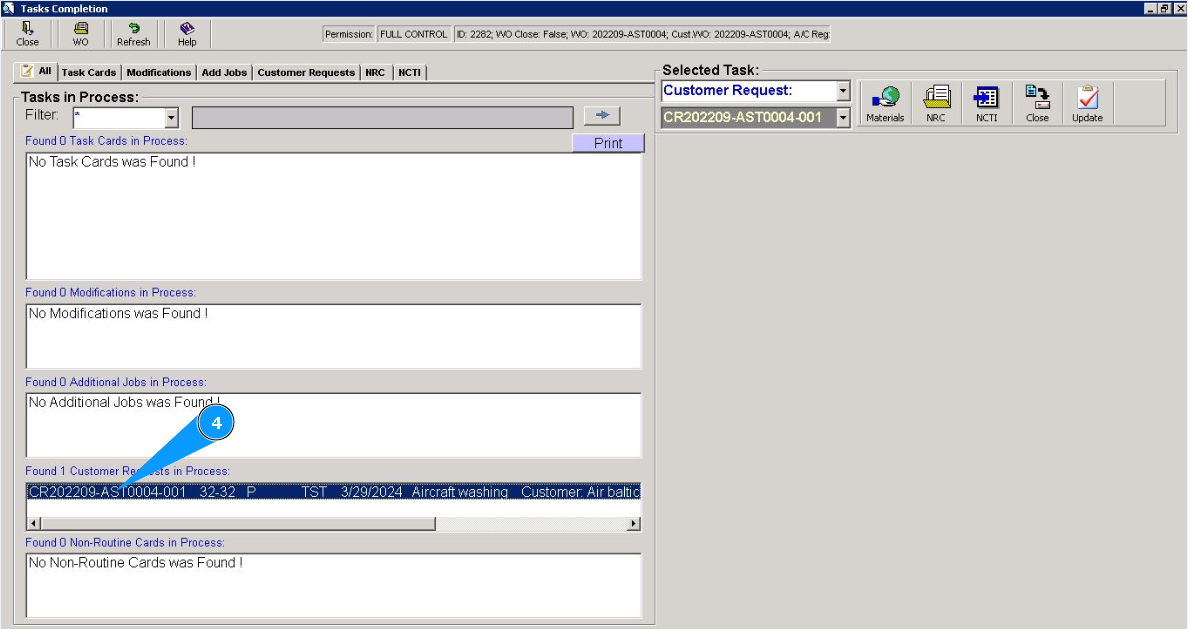Screen dimensions: 1188x629
Task: Open Materials for the selected task
Action: [885, 104]
